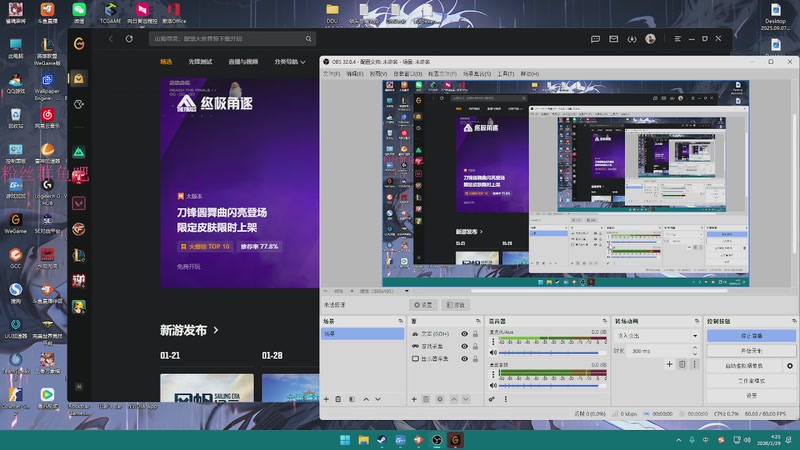
Task: Open OBS 文件(F) menu
Action: tap(332, 74)
